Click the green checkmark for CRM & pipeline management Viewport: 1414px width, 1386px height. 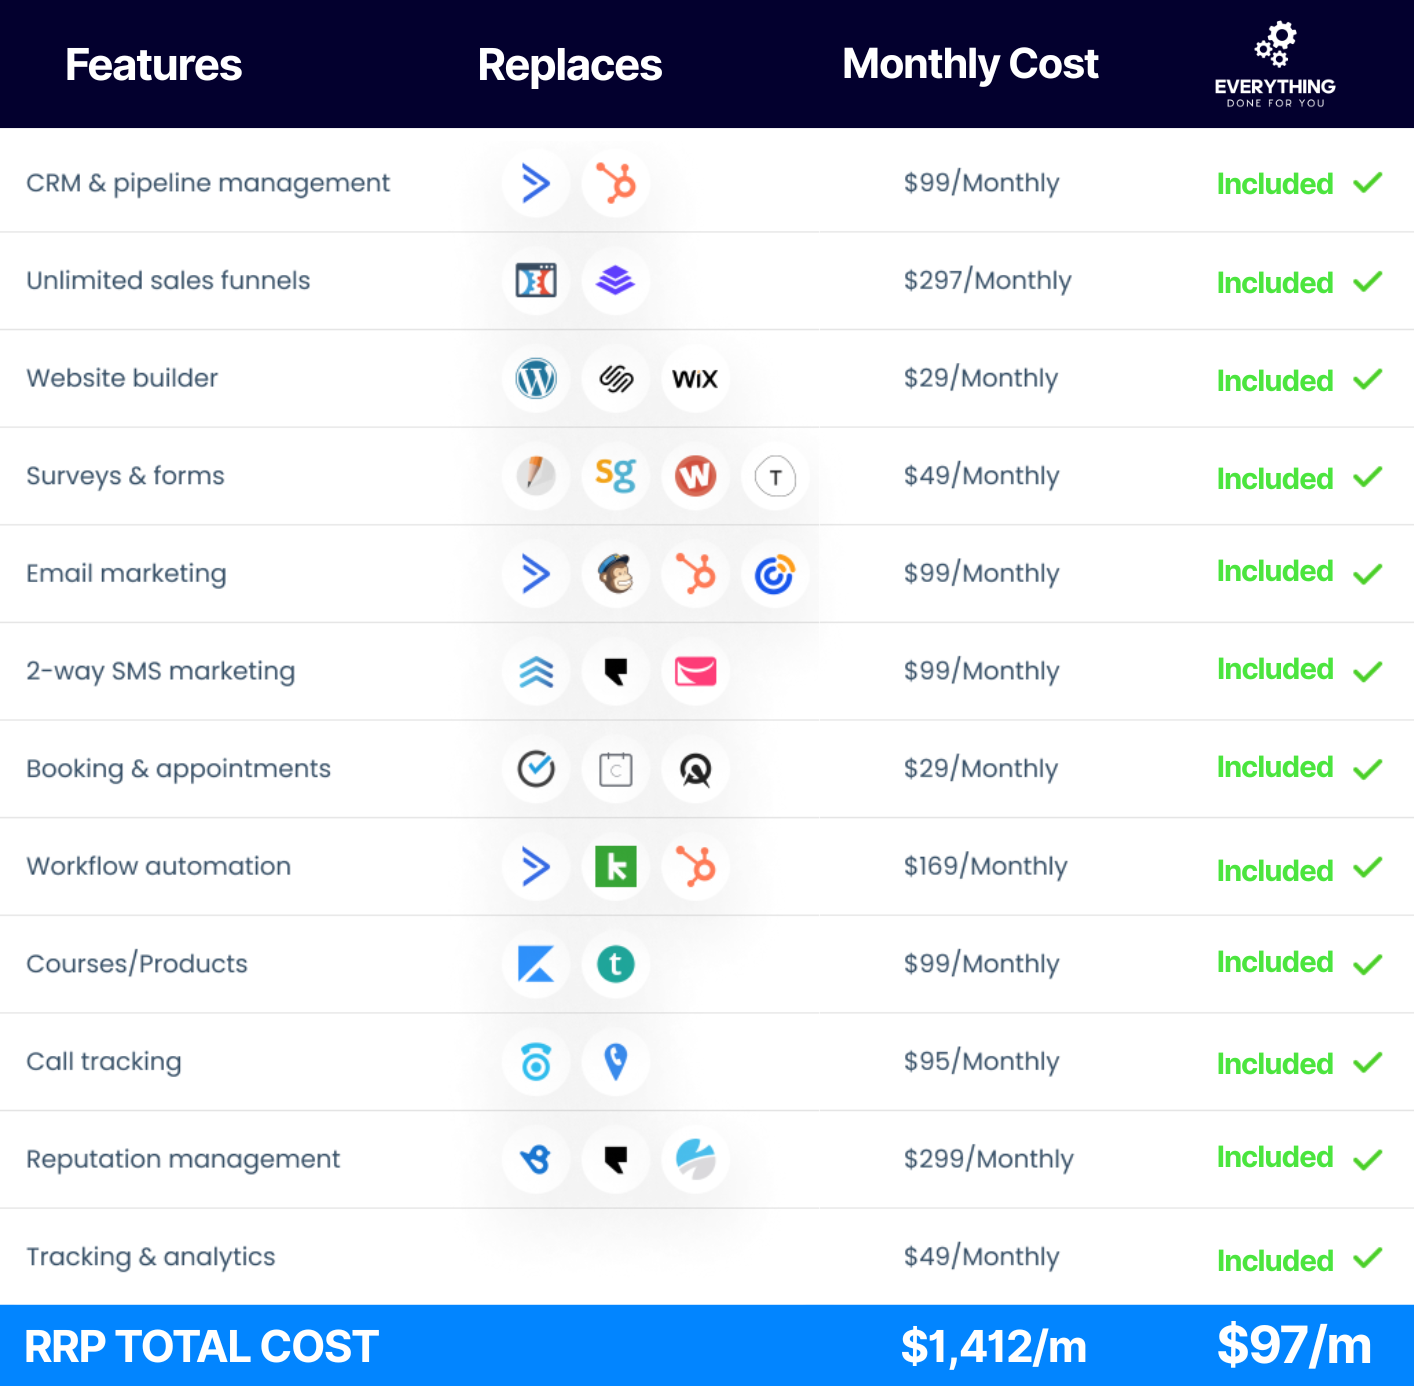click(1367, 183)
